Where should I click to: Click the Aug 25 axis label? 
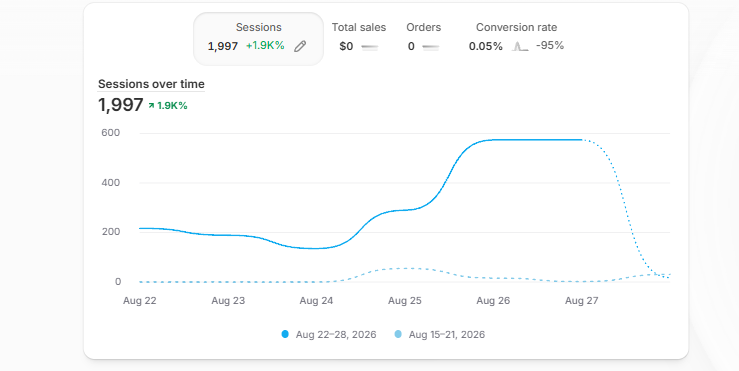click(405, 301)
